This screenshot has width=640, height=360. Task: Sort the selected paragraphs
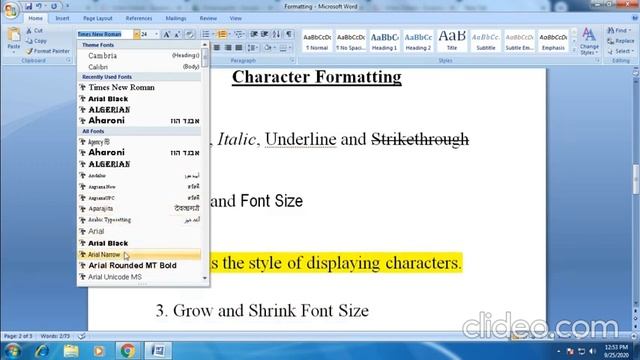coord(276,34)
